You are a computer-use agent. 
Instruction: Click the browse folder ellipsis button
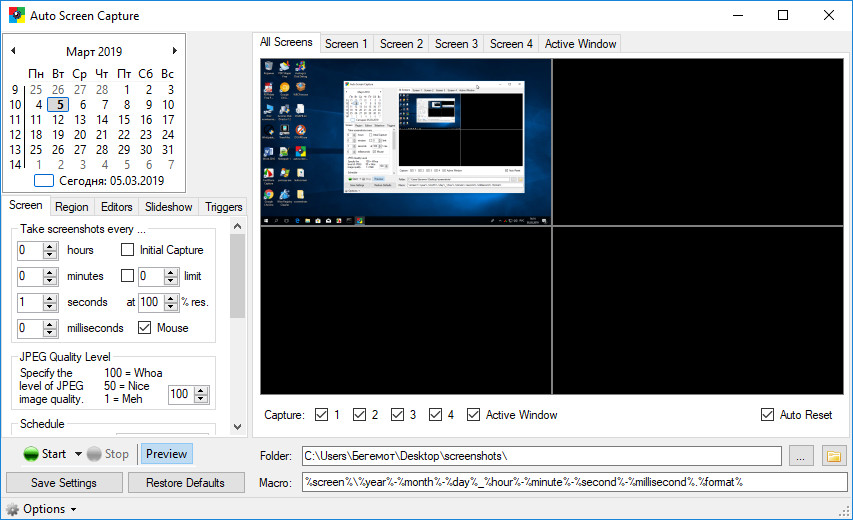pyautogui.click(x=800, y=456)
